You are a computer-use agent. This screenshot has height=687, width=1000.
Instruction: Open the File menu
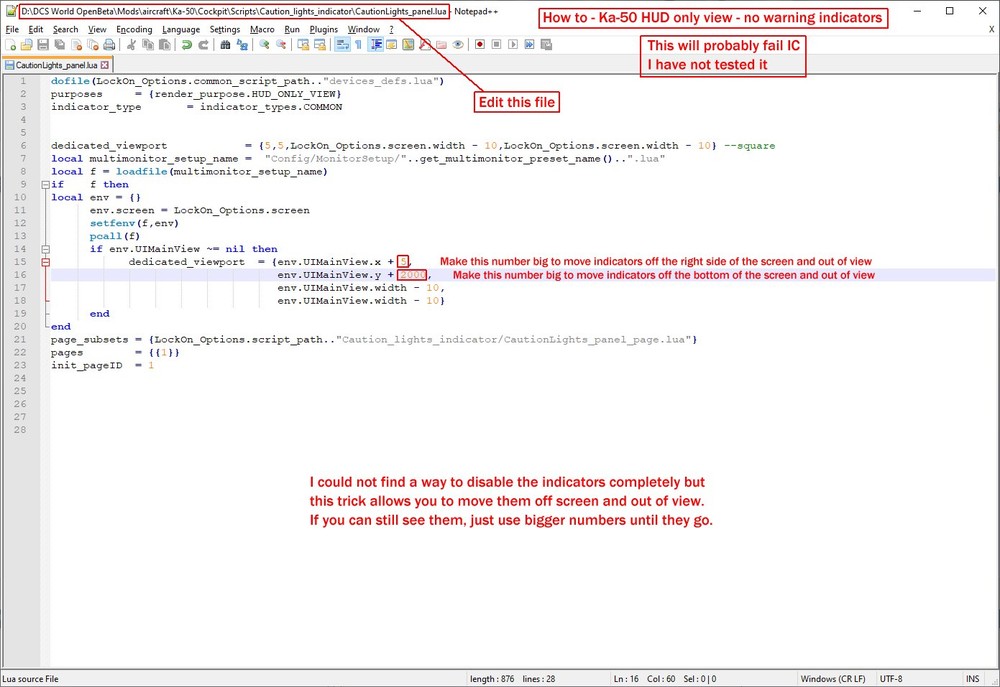click(x=12, y=29)
